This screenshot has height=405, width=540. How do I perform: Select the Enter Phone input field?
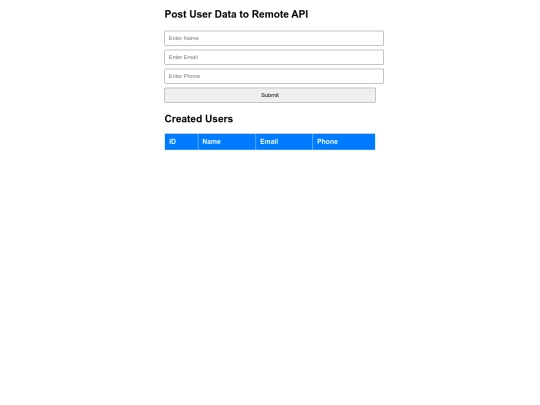click(x=274, y=76)
